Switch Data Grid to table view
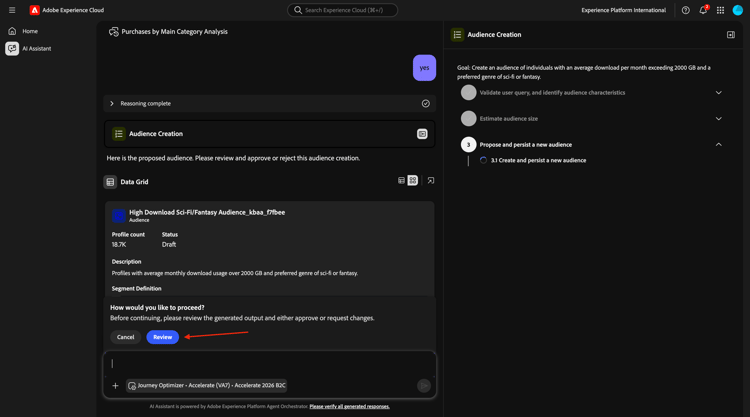 pos(401,180)
